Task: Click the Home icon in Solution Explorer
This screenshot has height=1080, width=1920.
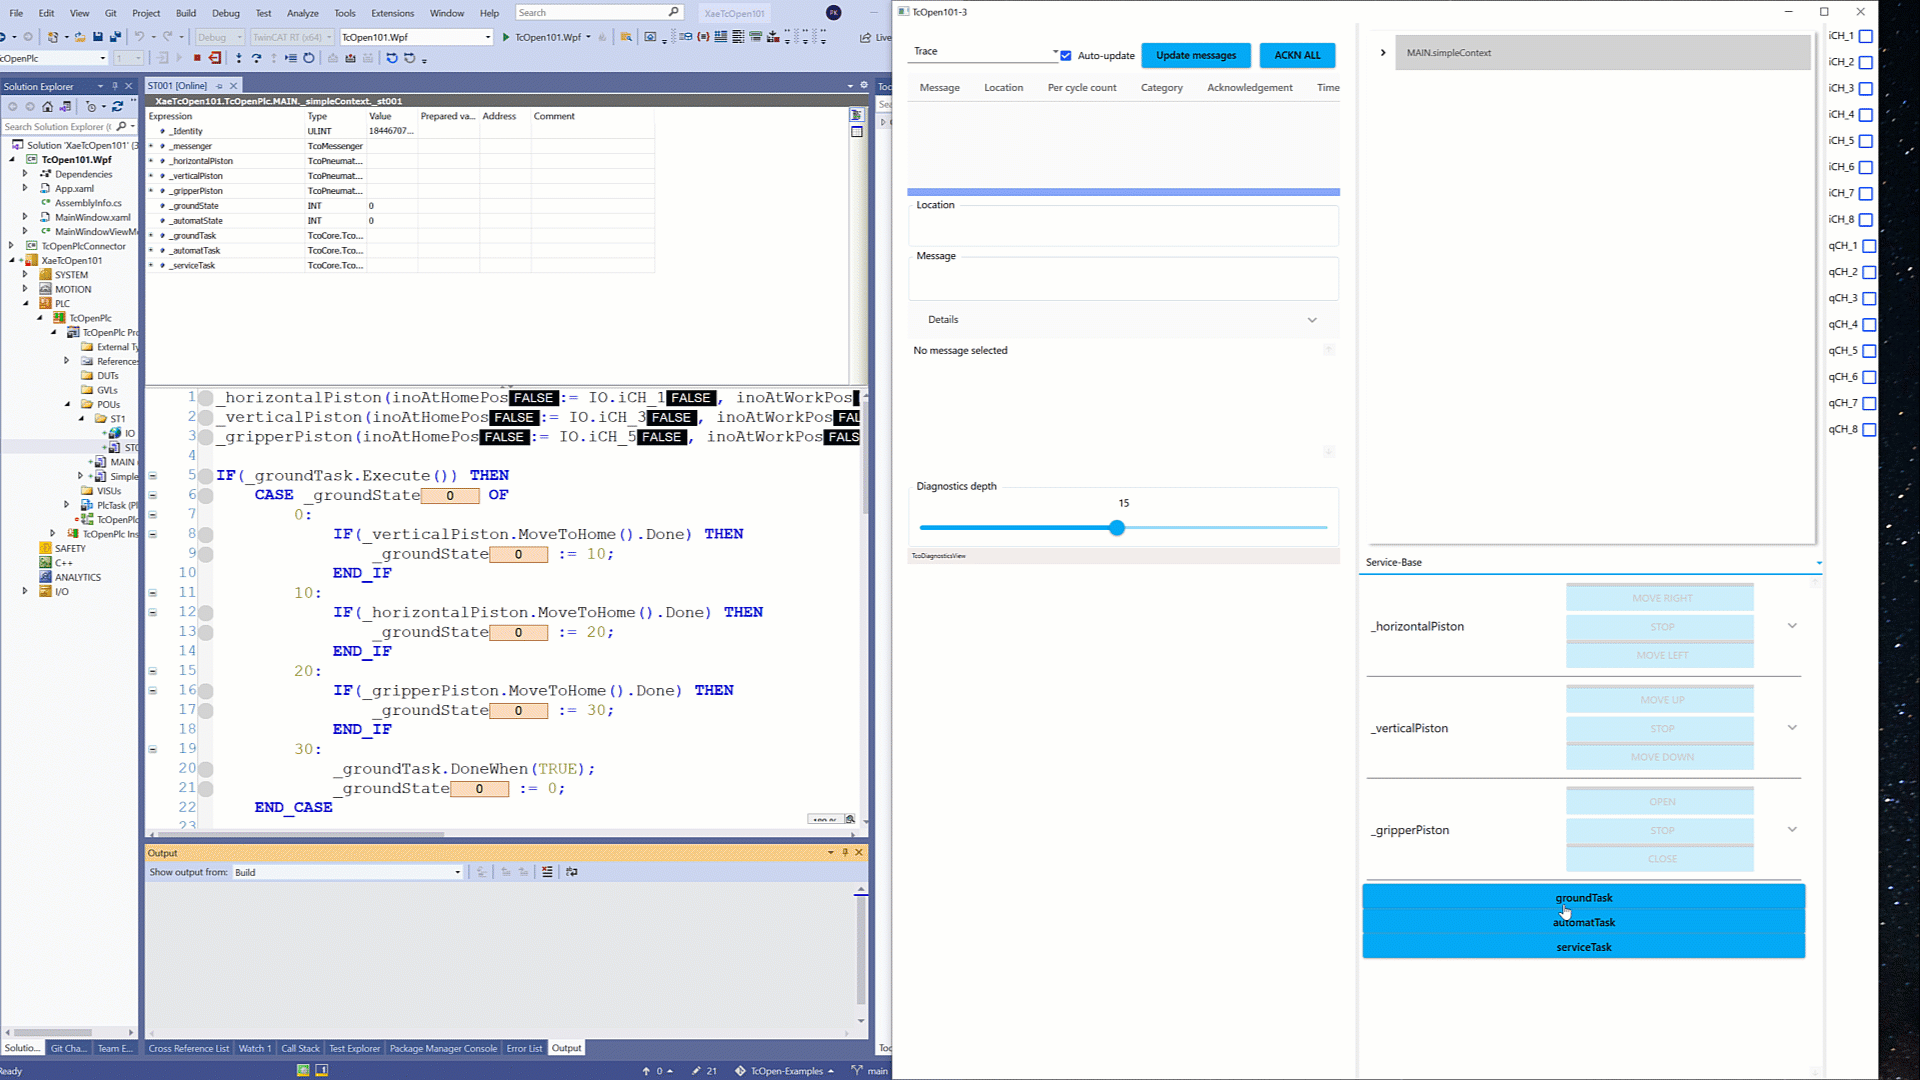Action: pos(47,106)
